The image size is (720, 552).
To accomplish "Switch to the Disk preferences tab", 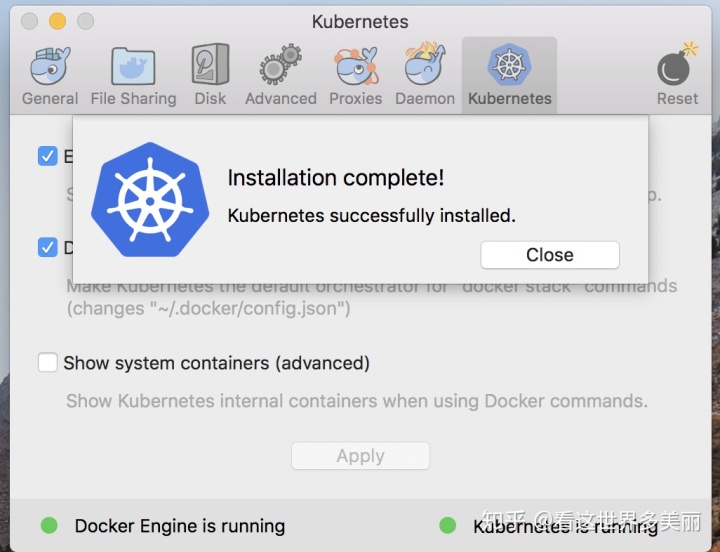I will 210,76.
